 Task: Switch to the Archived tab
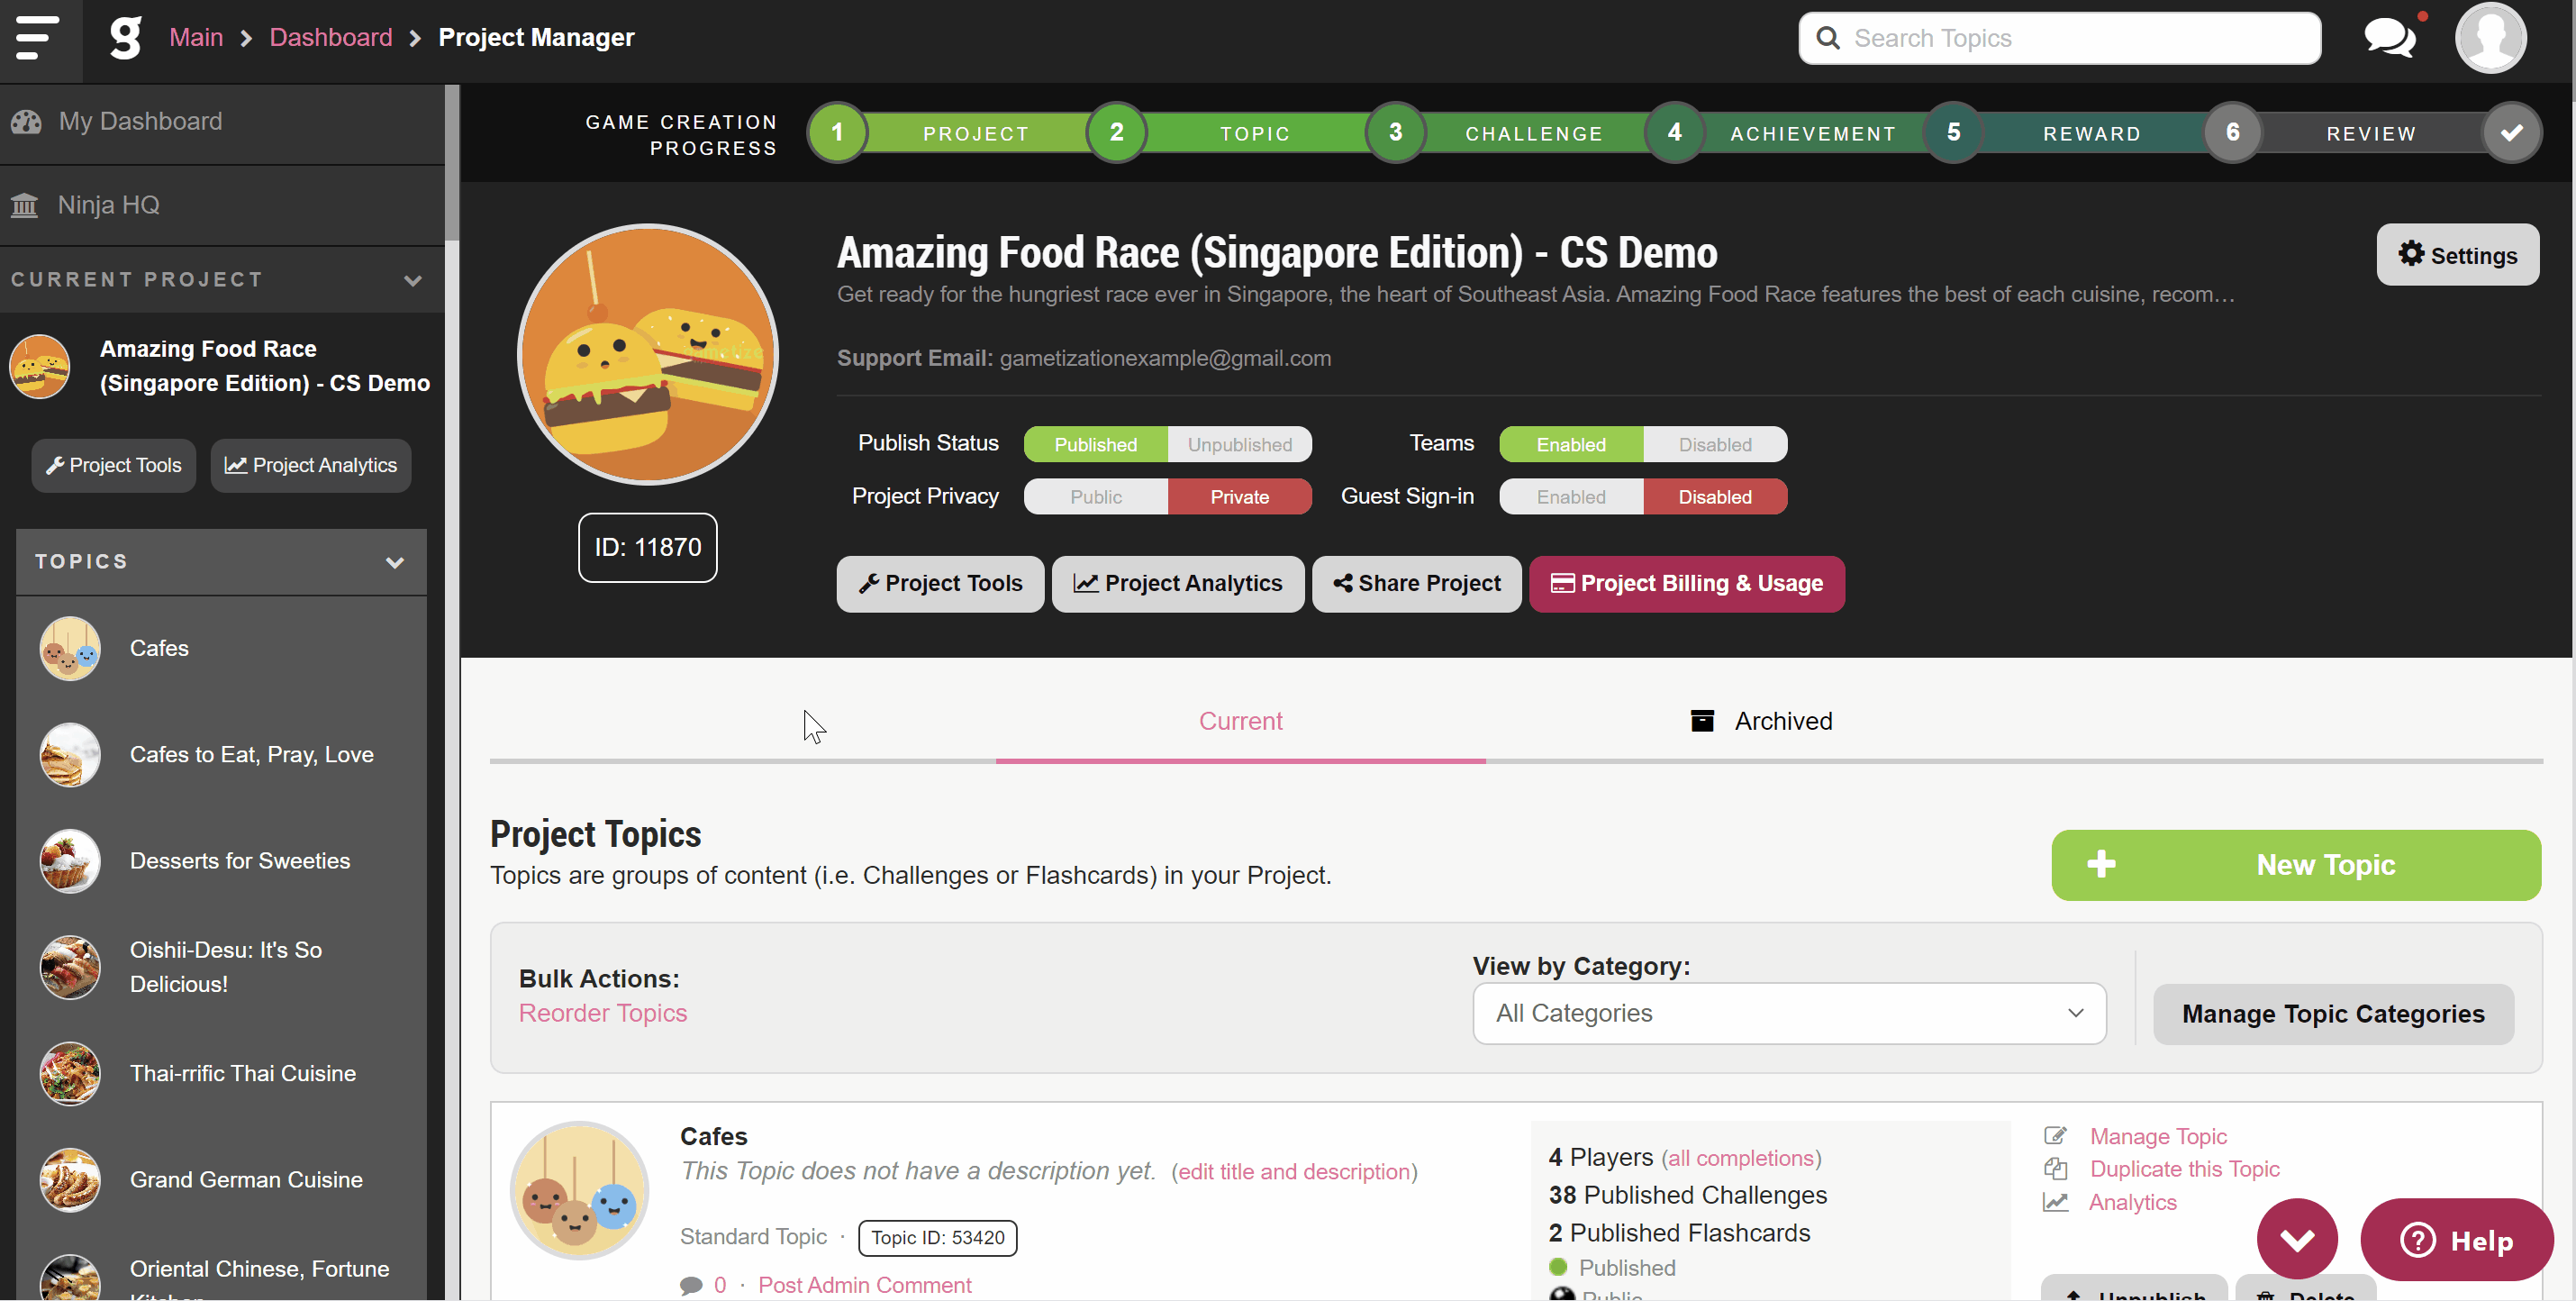pos(1761,721)
